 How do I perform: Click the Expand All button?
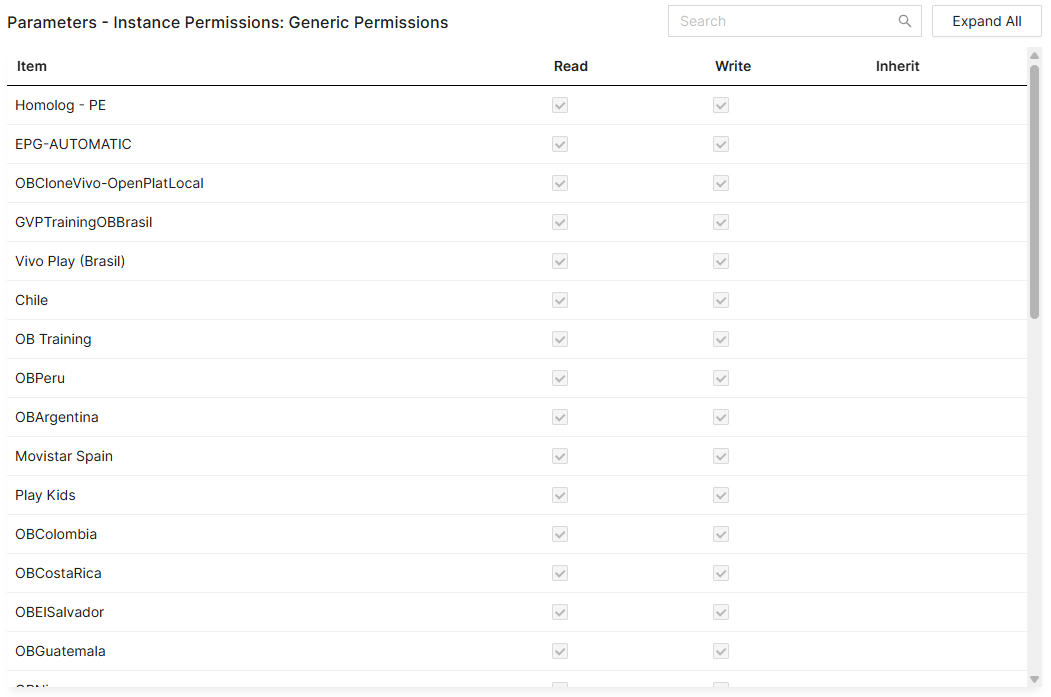(x=986, y=21)
